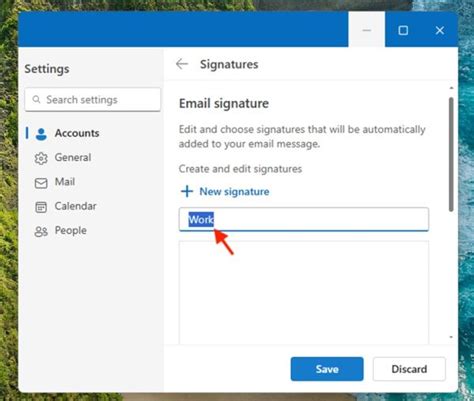Click the General gear icon
Viewport: 474px width, 401px height.
[41, 158]
